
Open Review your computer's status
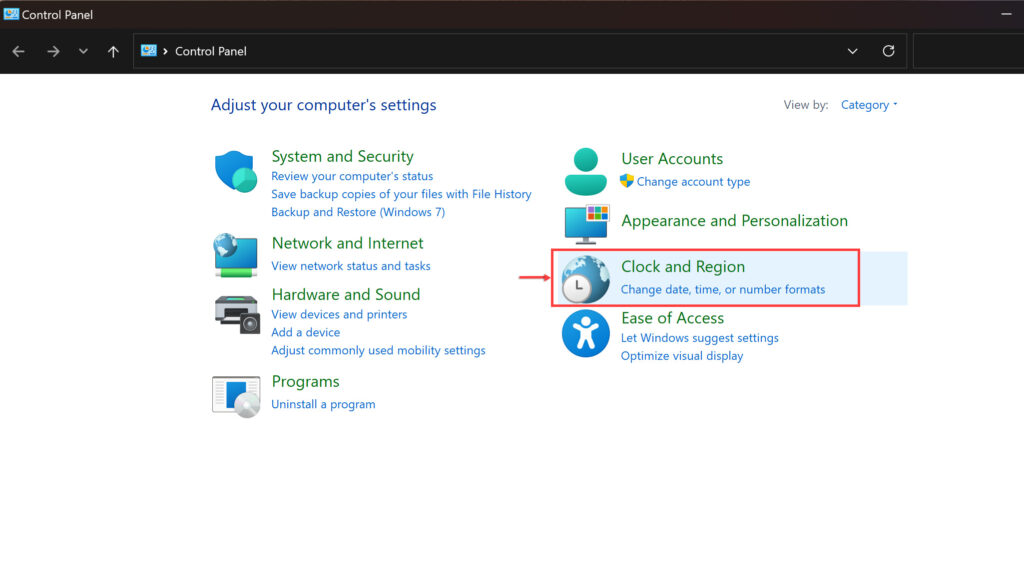tap(352, 176)
